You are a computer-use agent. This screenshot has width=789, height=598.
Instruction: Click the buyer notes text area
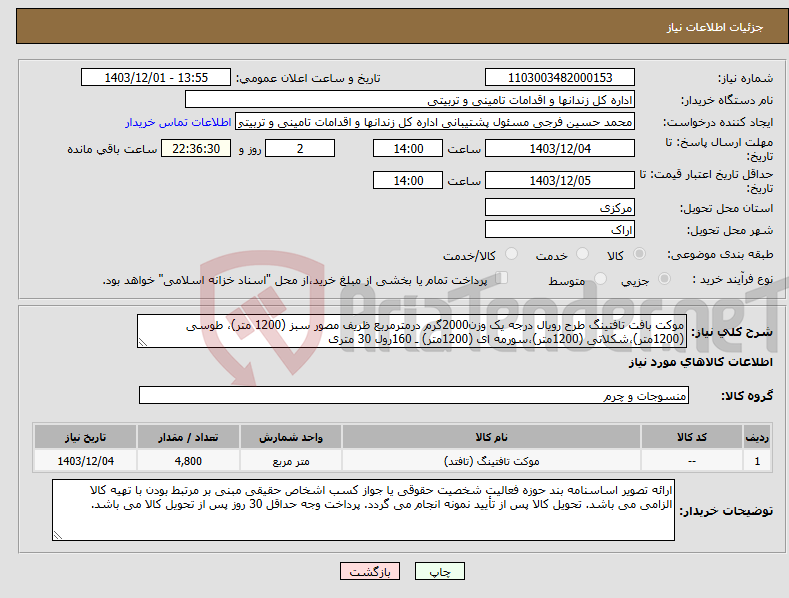click(x=363, y=510)
